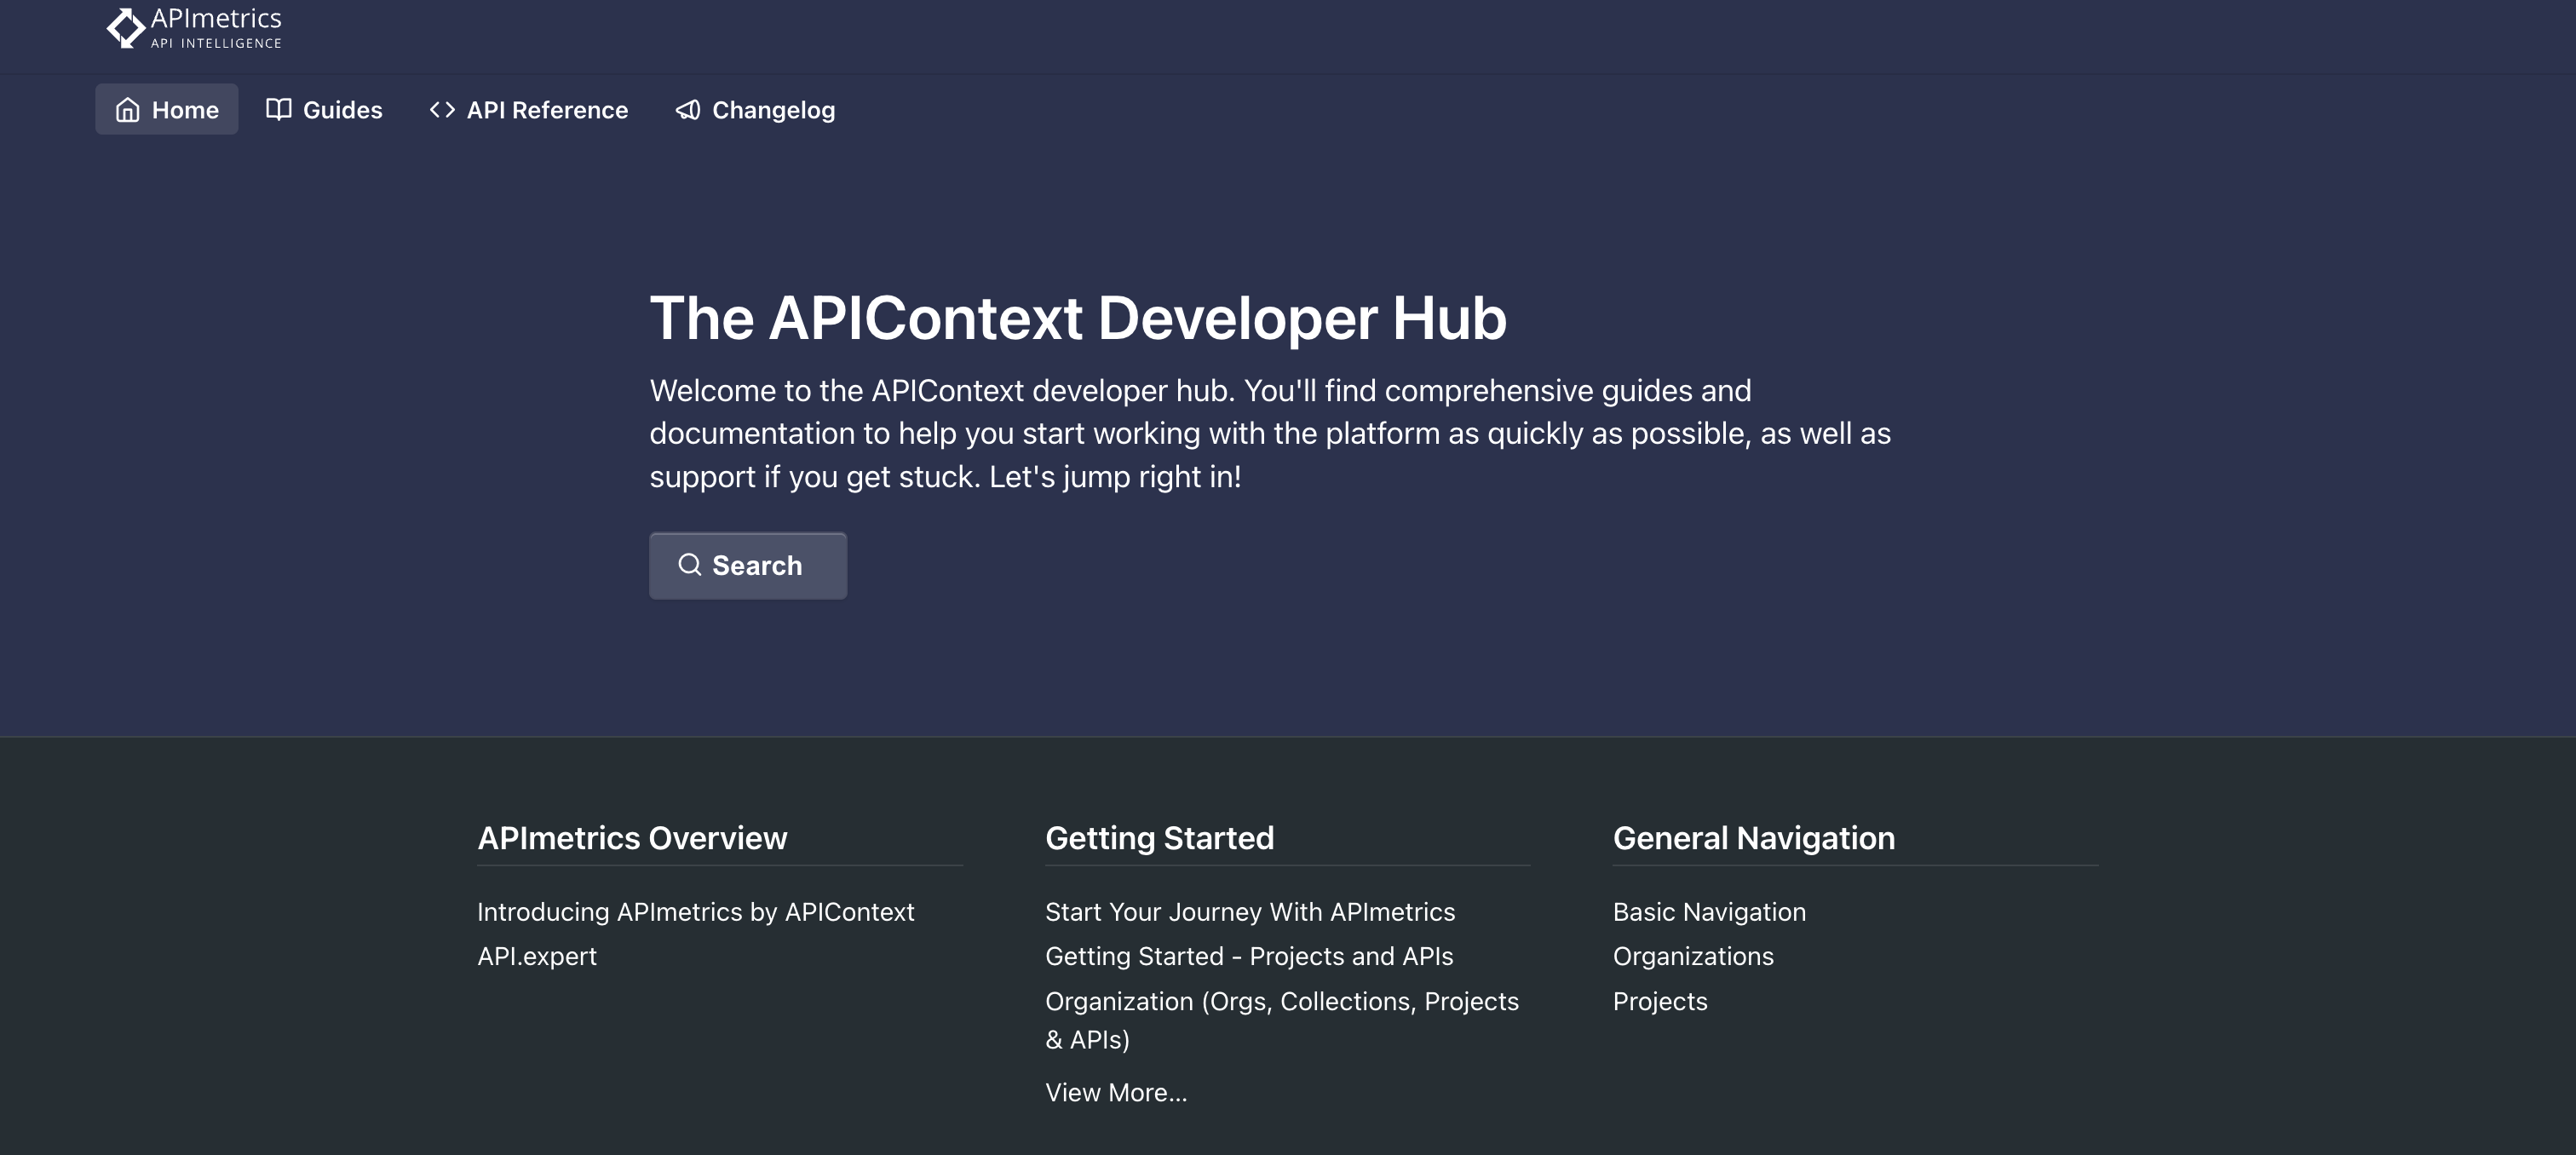Open Introducing APImetrics by APIContext link
Image resolution: width=2576 pixels, height=1155 pixels.
pos(695,912)
